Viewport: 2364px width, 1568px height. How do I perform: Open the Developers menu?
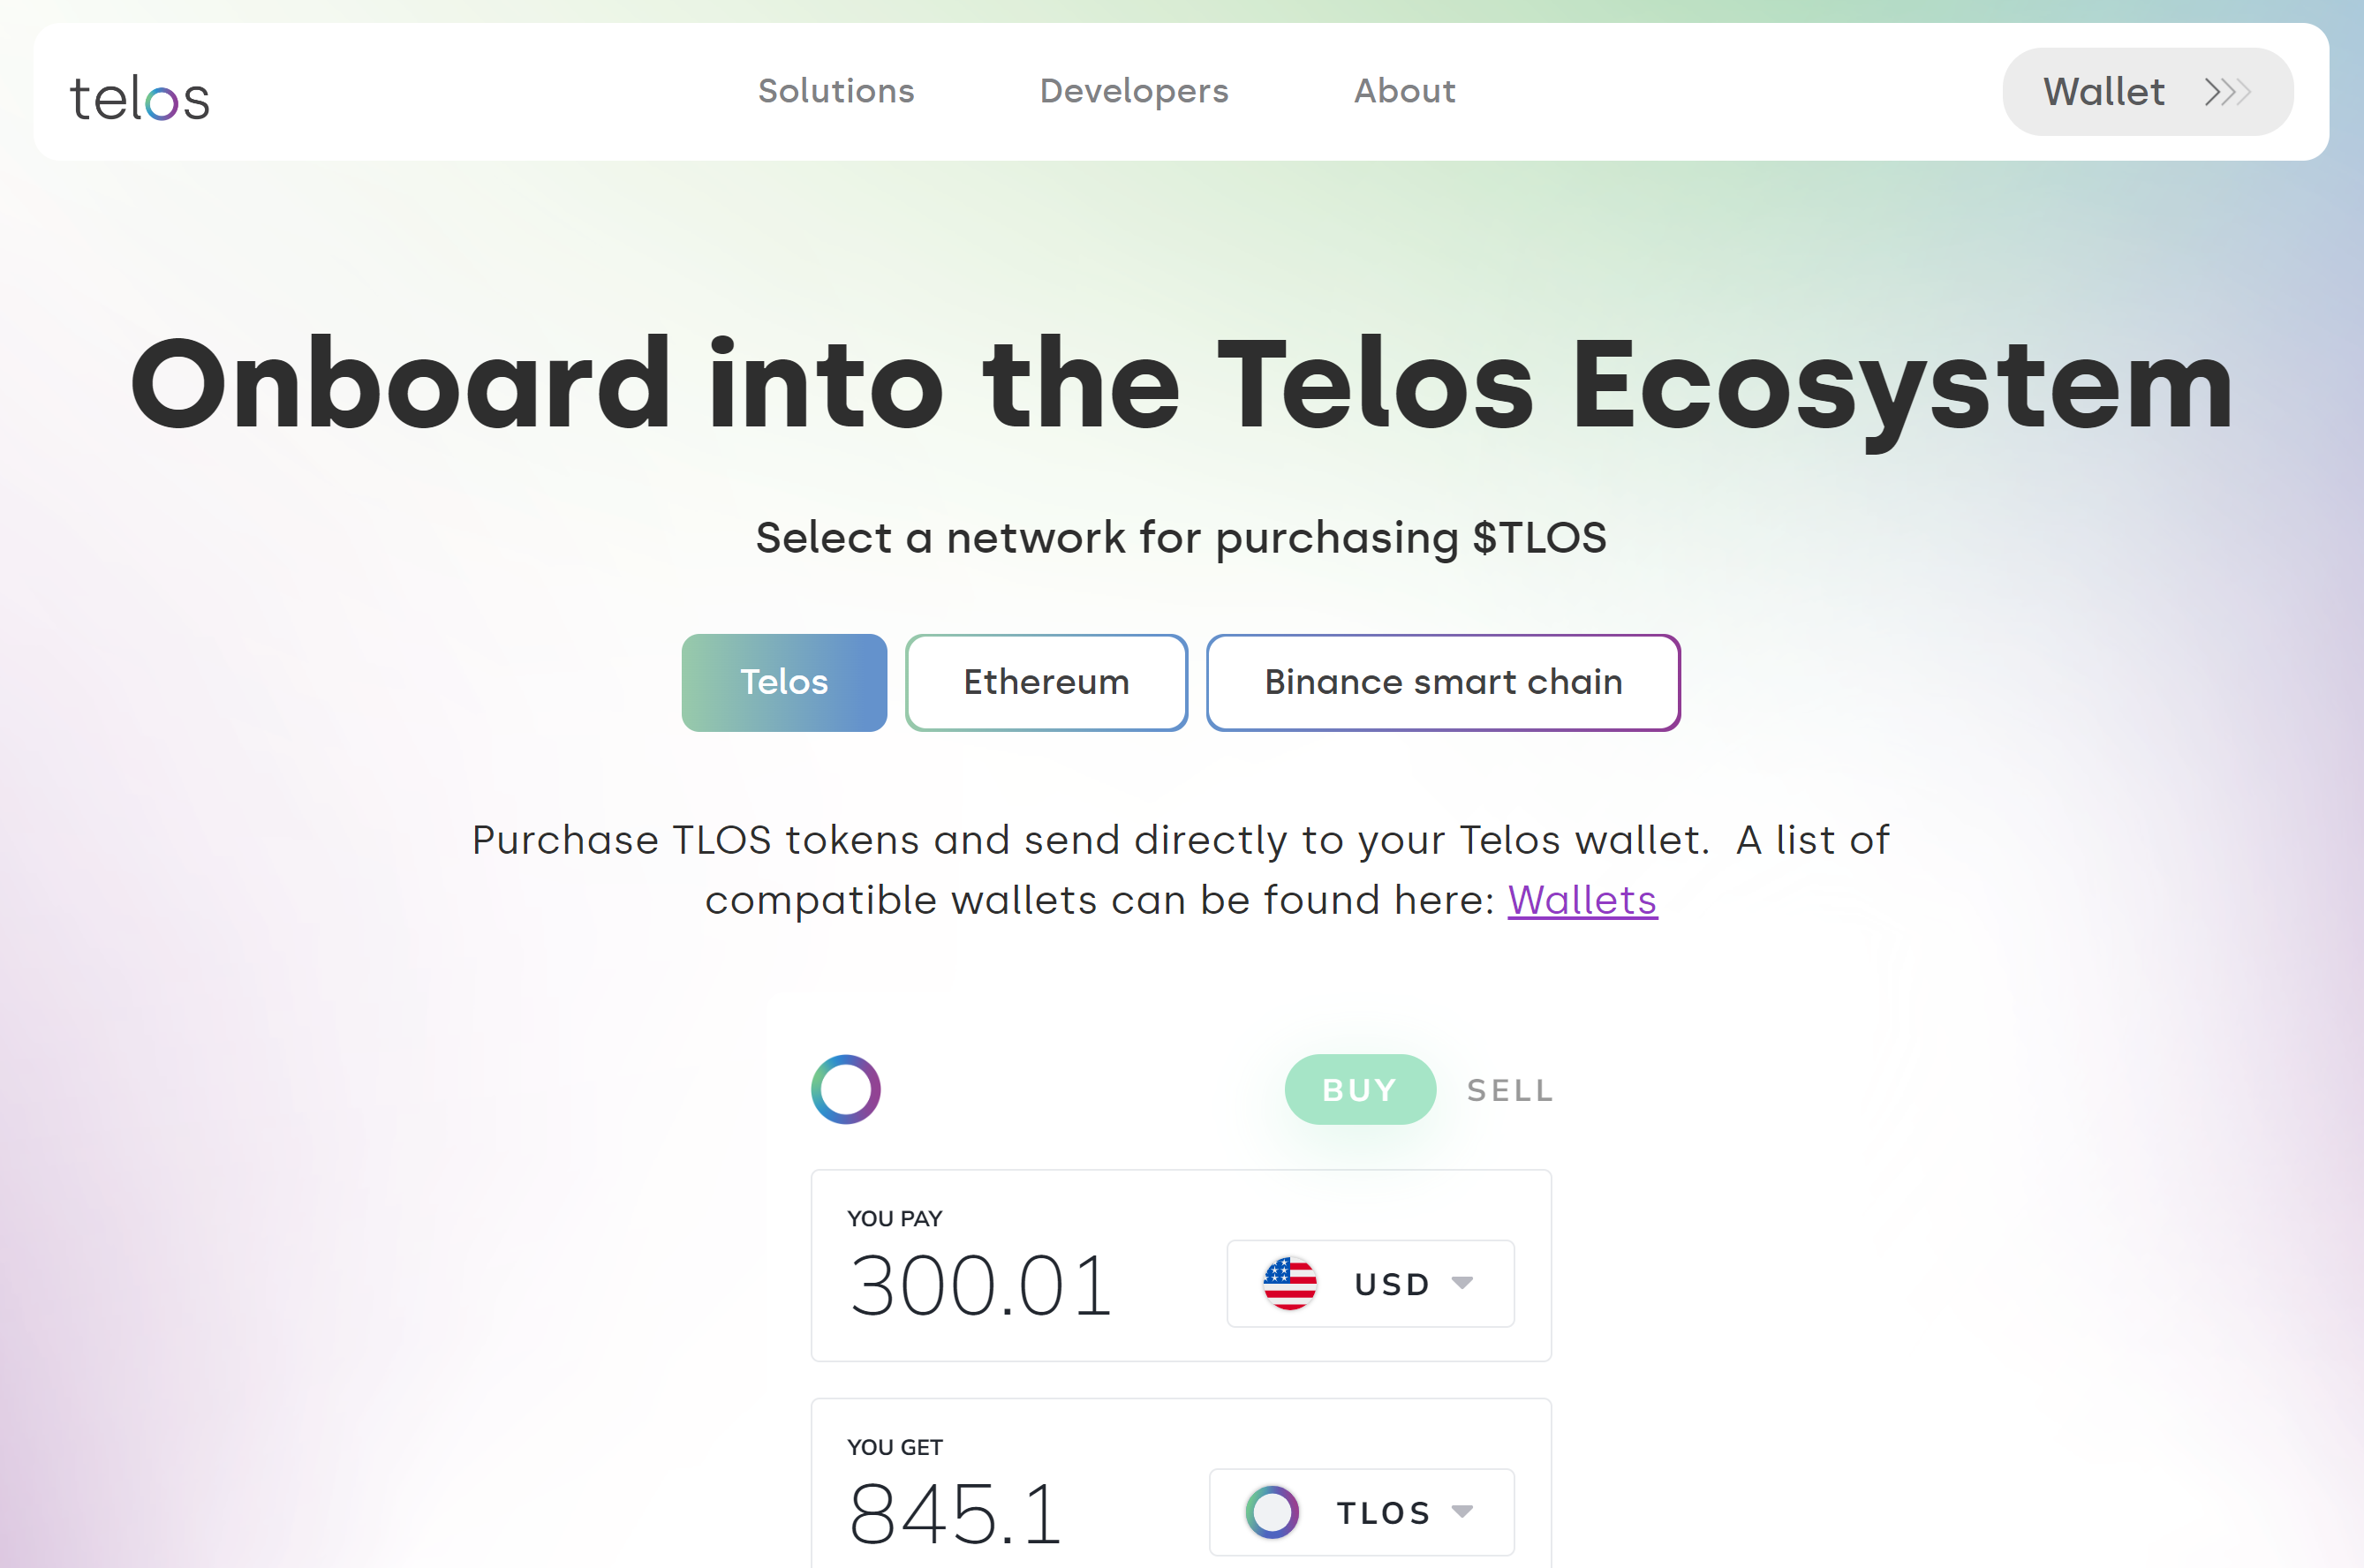pyautogui.click(x=1133, y=91)
